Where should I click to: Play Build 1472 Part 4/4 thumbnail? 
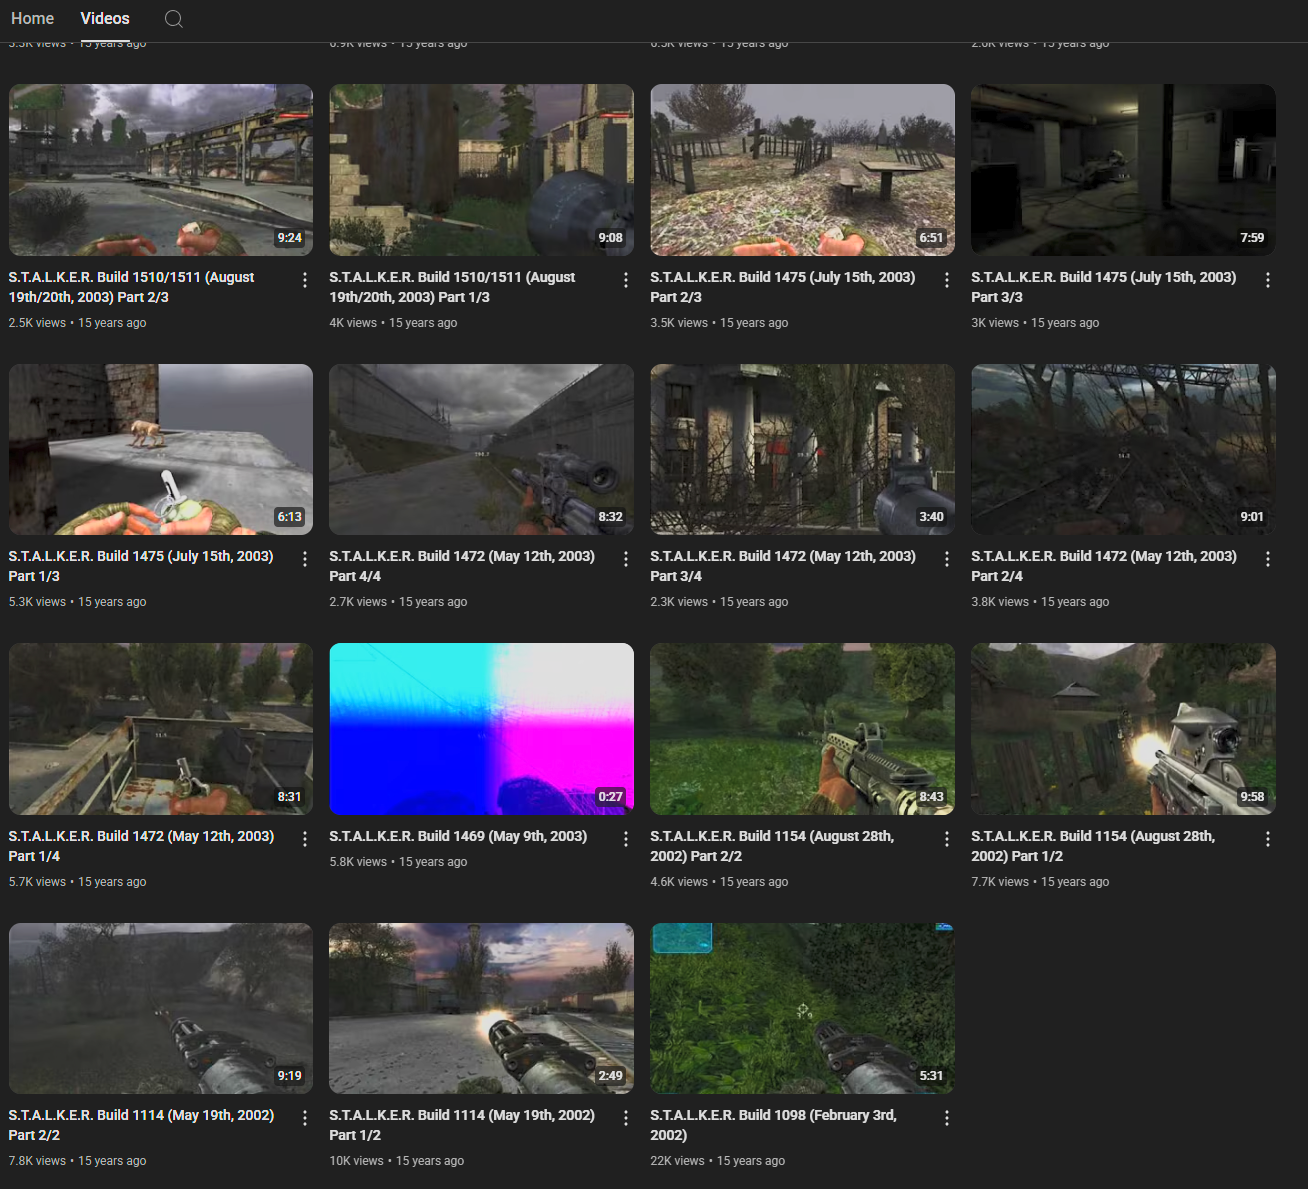click(x=482, y=449)
